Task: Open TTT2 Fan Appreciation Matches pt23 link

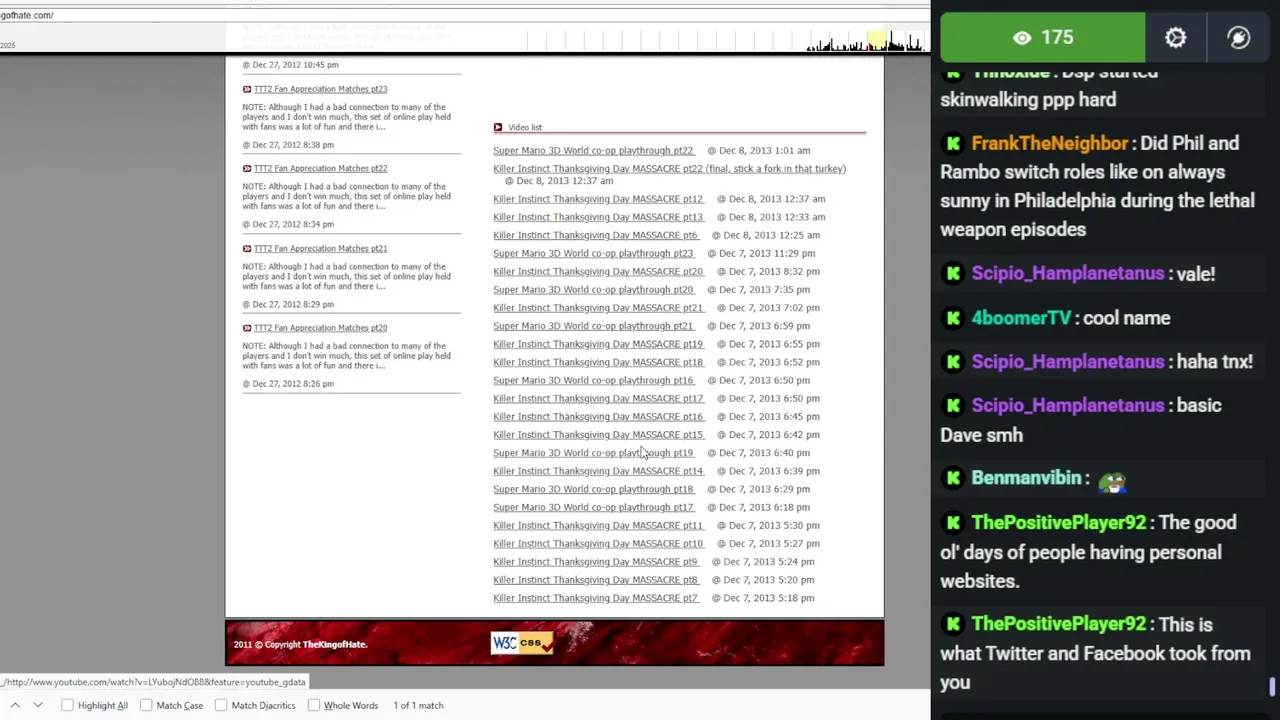Action: (320, 89)
